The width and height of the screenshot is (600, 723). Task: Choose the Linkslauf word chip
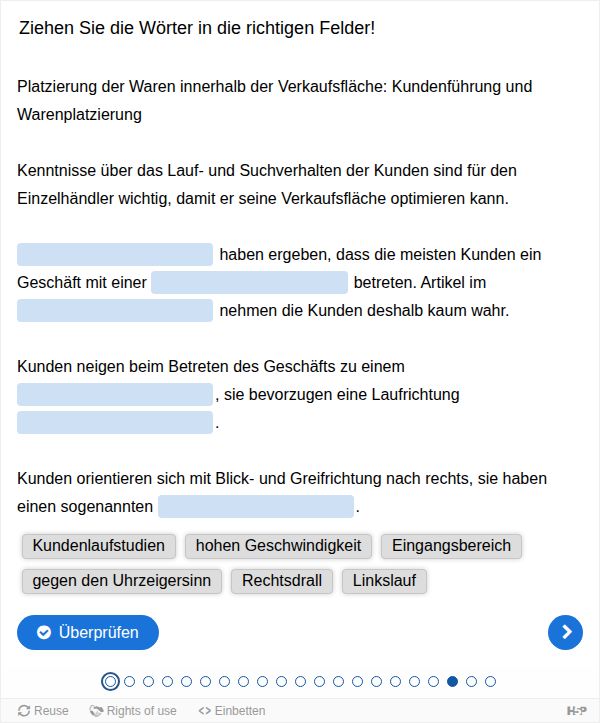tap(384, 581)
